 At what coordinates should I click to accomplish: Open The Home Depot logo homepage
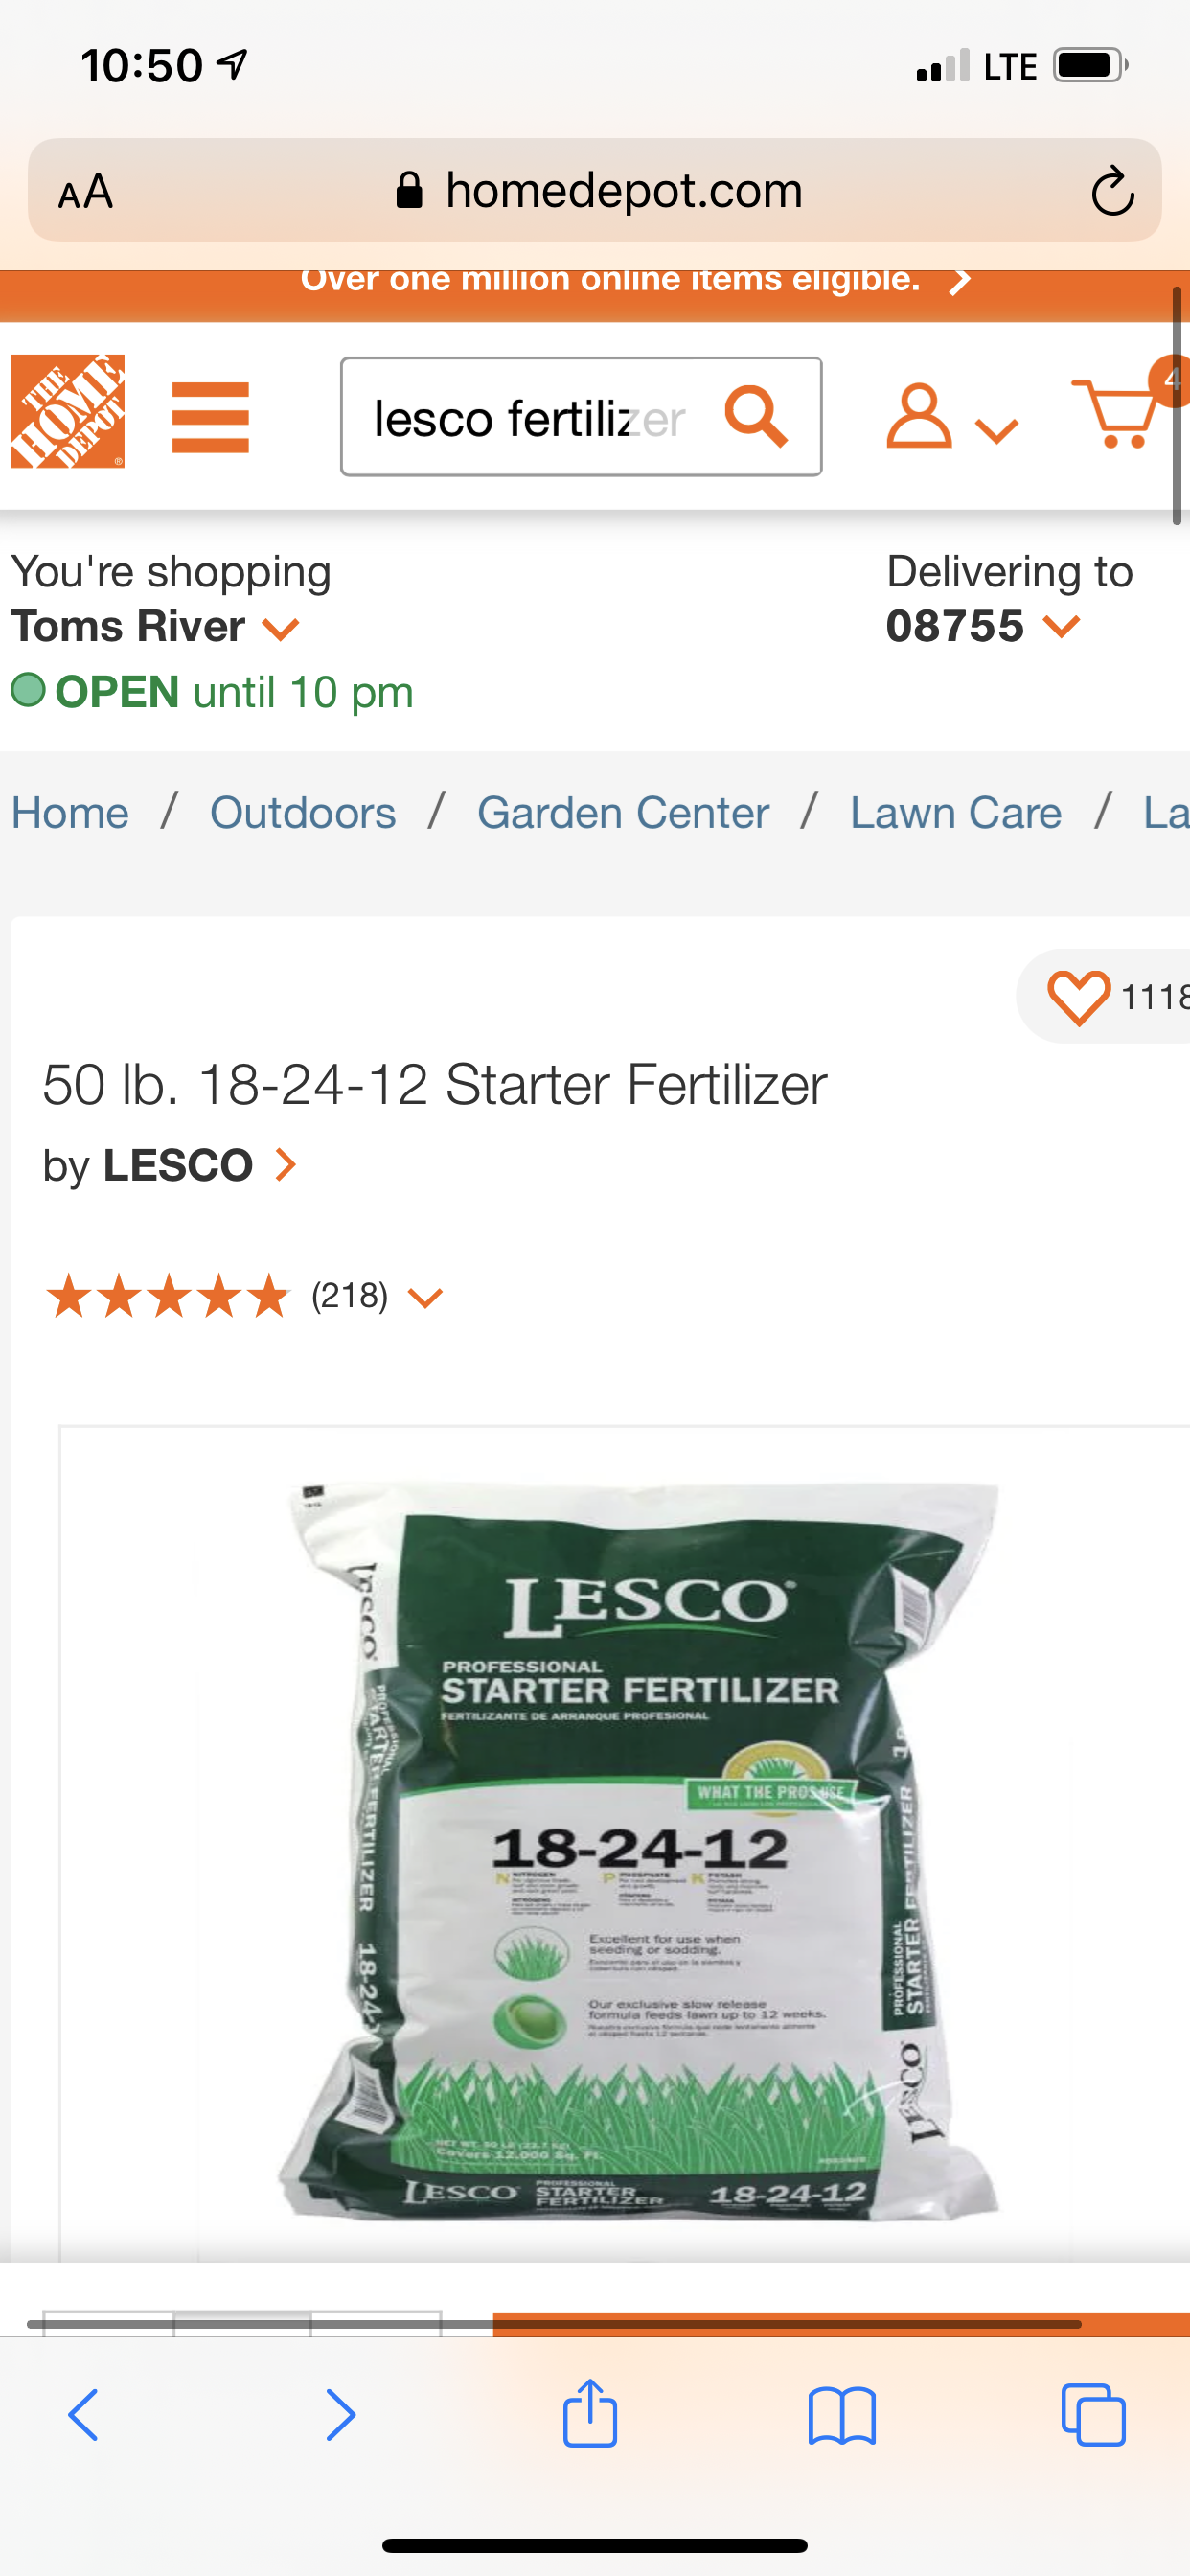pyautogui.click(x=68, y=411)
